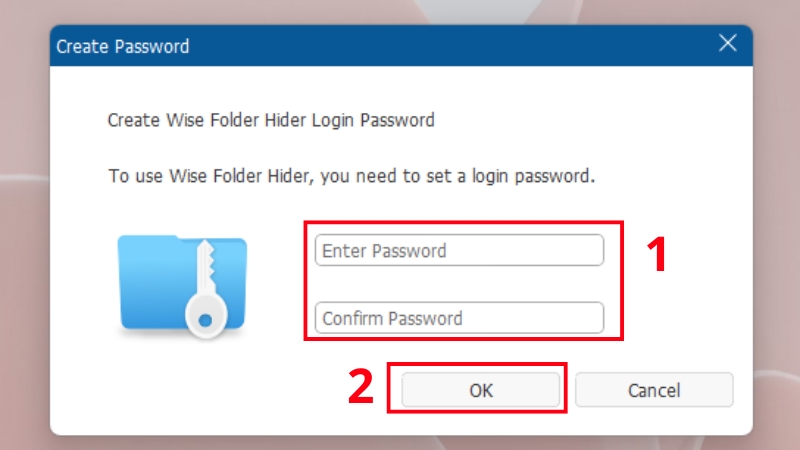
Task: Place cursor in the 'Enter Password' placeholder box
Action: tap(459, 250)
